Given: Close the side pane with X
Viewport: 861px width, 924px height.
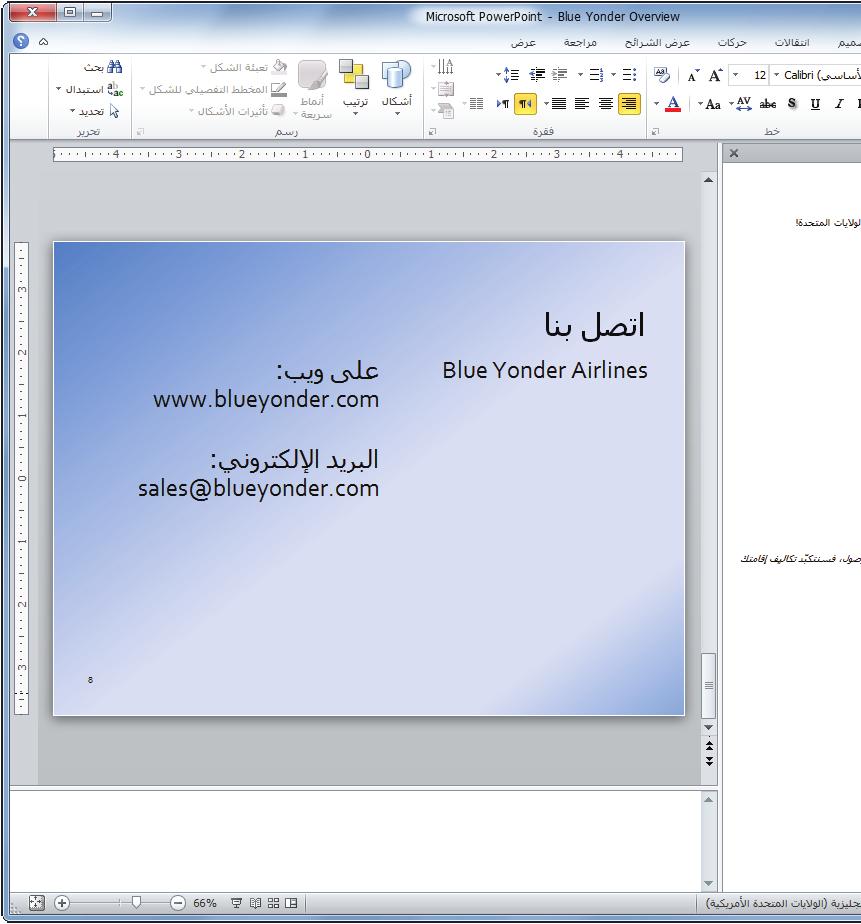Looking at the screenshot, I should click(734, 153).
